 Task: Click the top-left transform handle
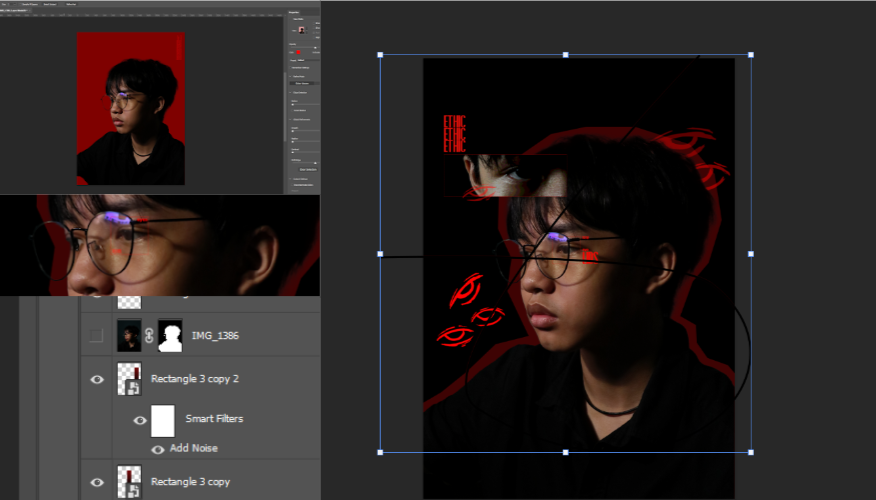tap(380, 55)
